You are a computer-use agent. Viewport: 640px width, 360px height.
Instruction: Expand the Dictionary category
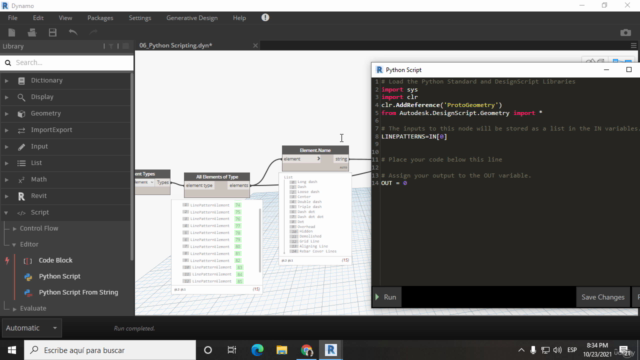coord(7,81)
